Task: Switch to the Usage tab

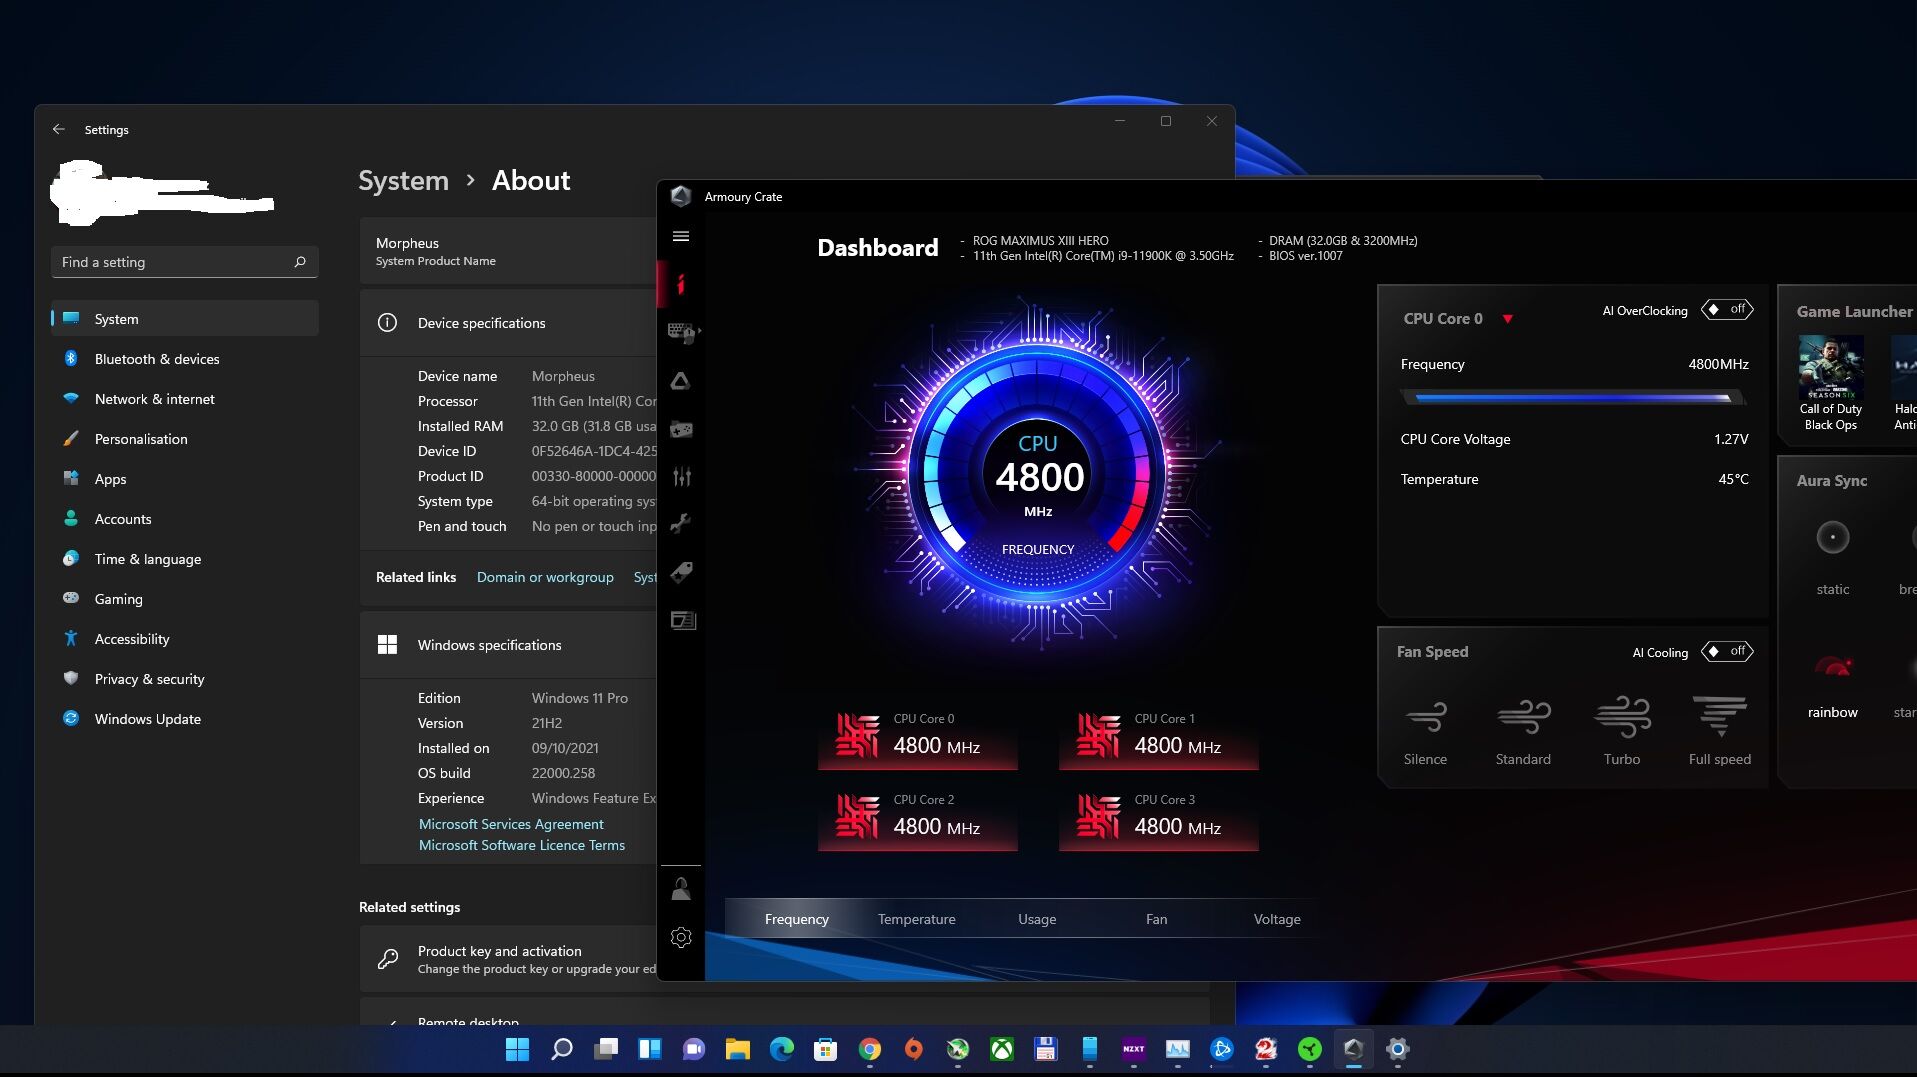Action: click(x=1037, y=919)
